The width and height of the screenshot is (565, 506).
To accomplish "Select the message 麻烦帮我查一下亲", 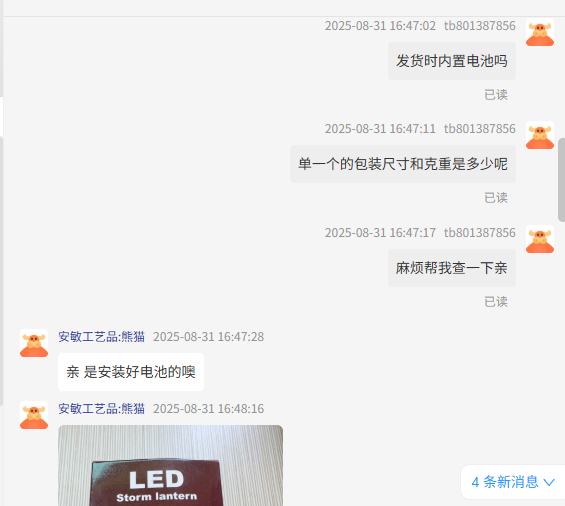I will pyautogui.click(x=452, y=268).
